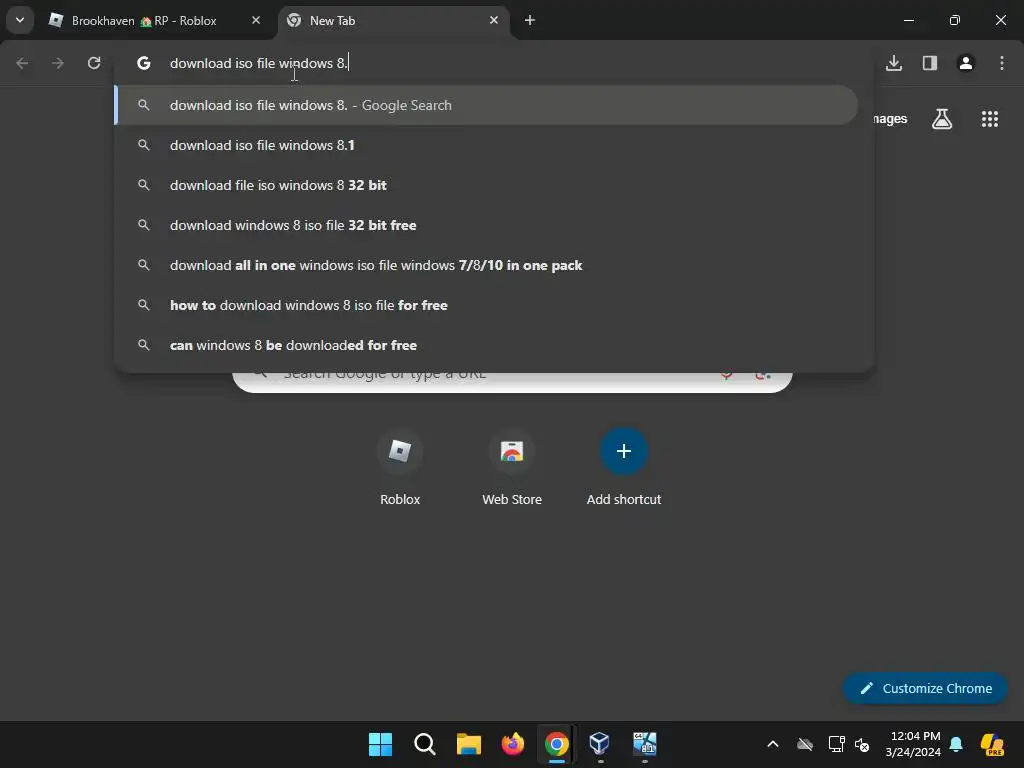Open the Windows Start menu
The image size is (1024, 768).
tap(380, 744)
